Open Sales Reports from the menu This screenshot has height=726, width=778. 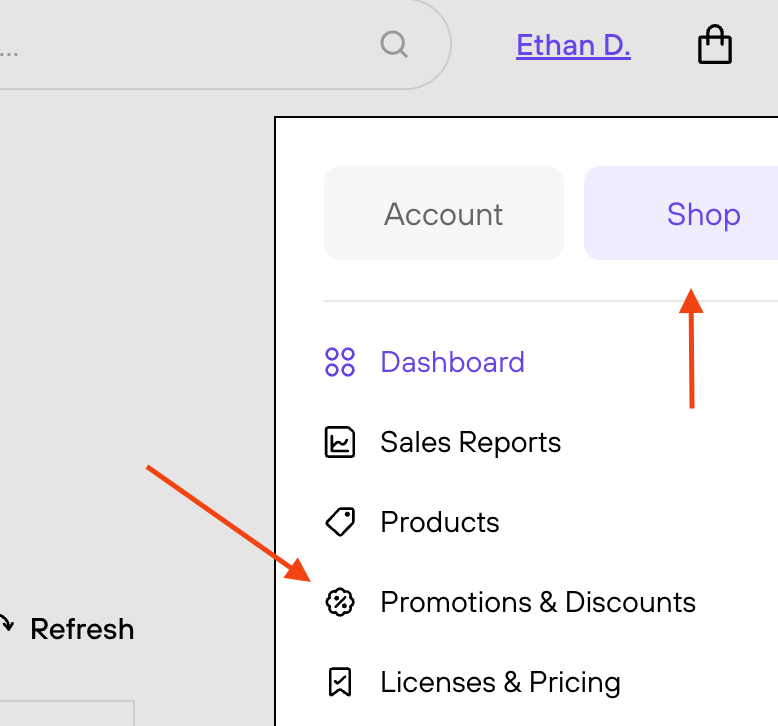click(470, 442)
